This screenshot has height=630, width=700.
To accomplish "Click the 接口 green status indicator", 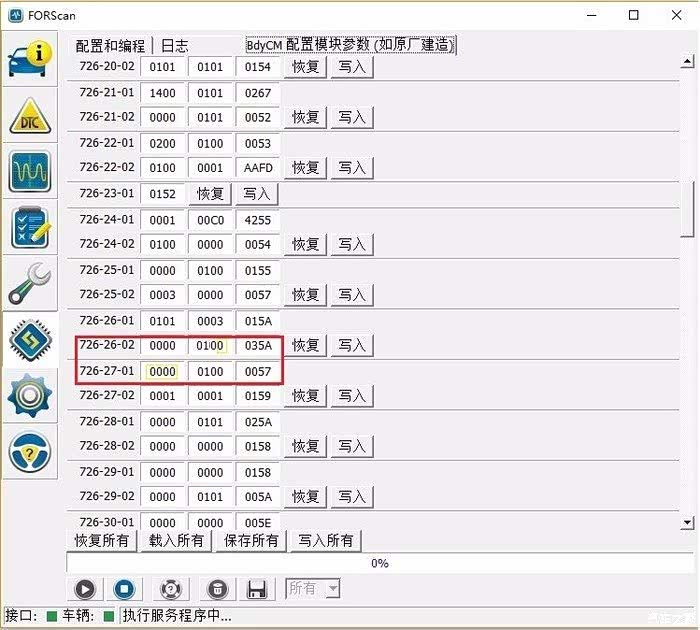I will click(x=52, y=616).
